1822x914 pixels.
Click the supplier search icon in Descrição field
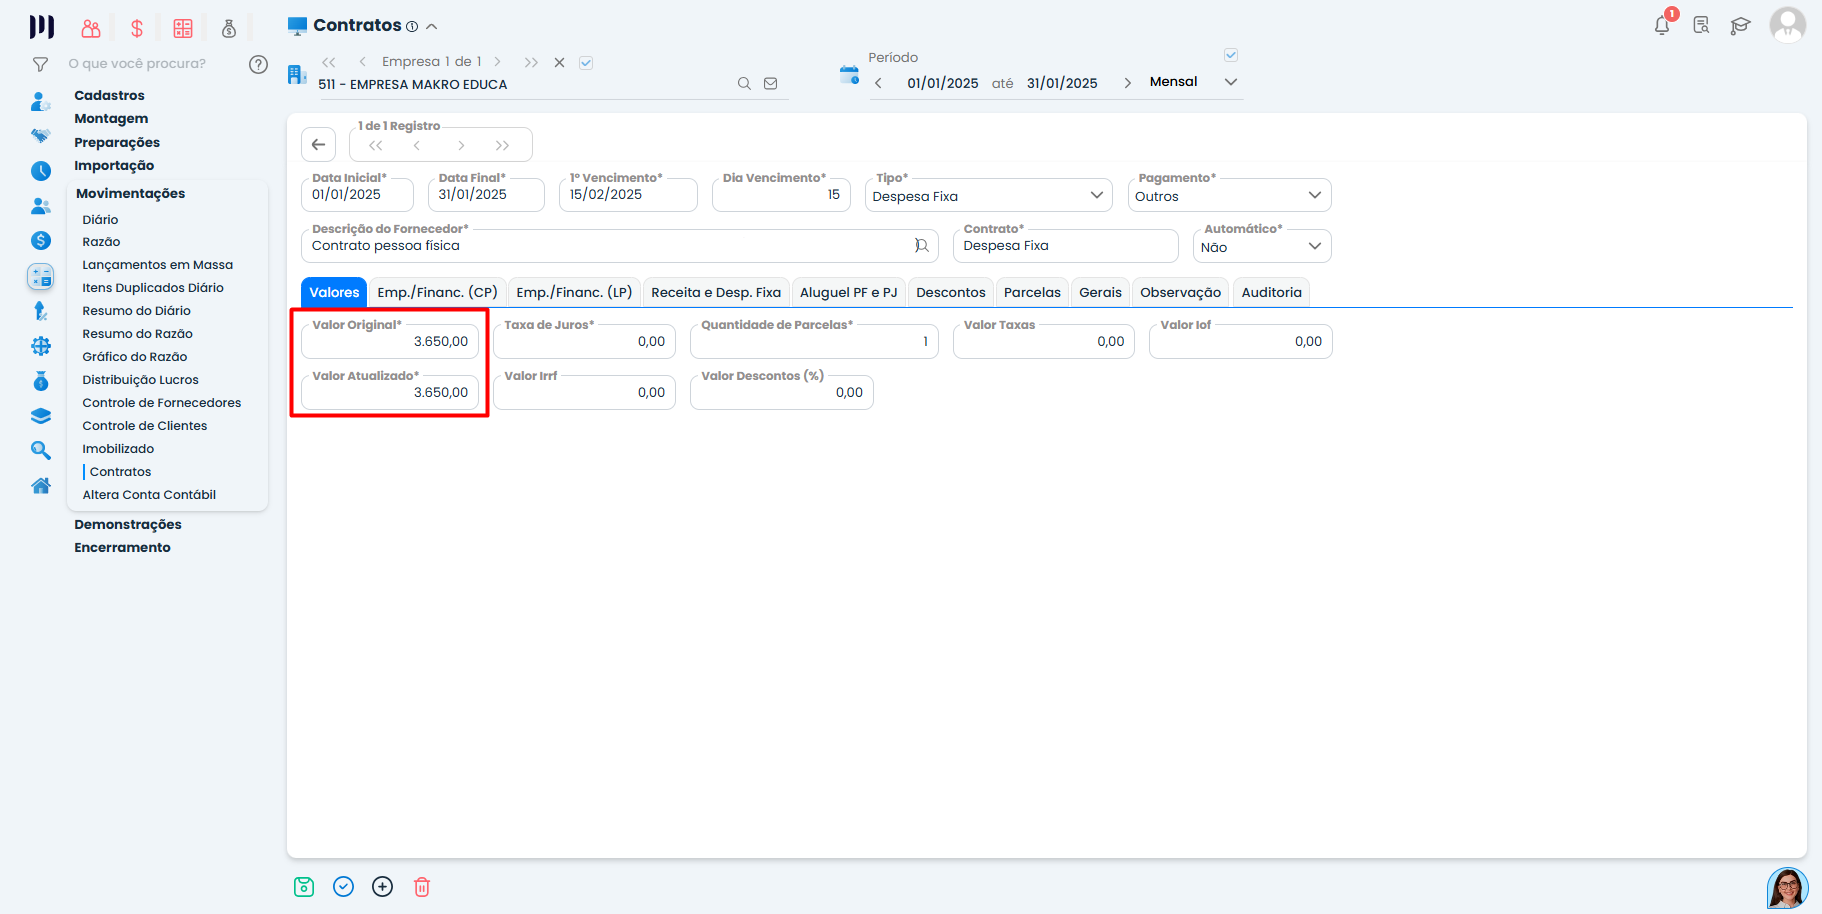click(921, 246)
